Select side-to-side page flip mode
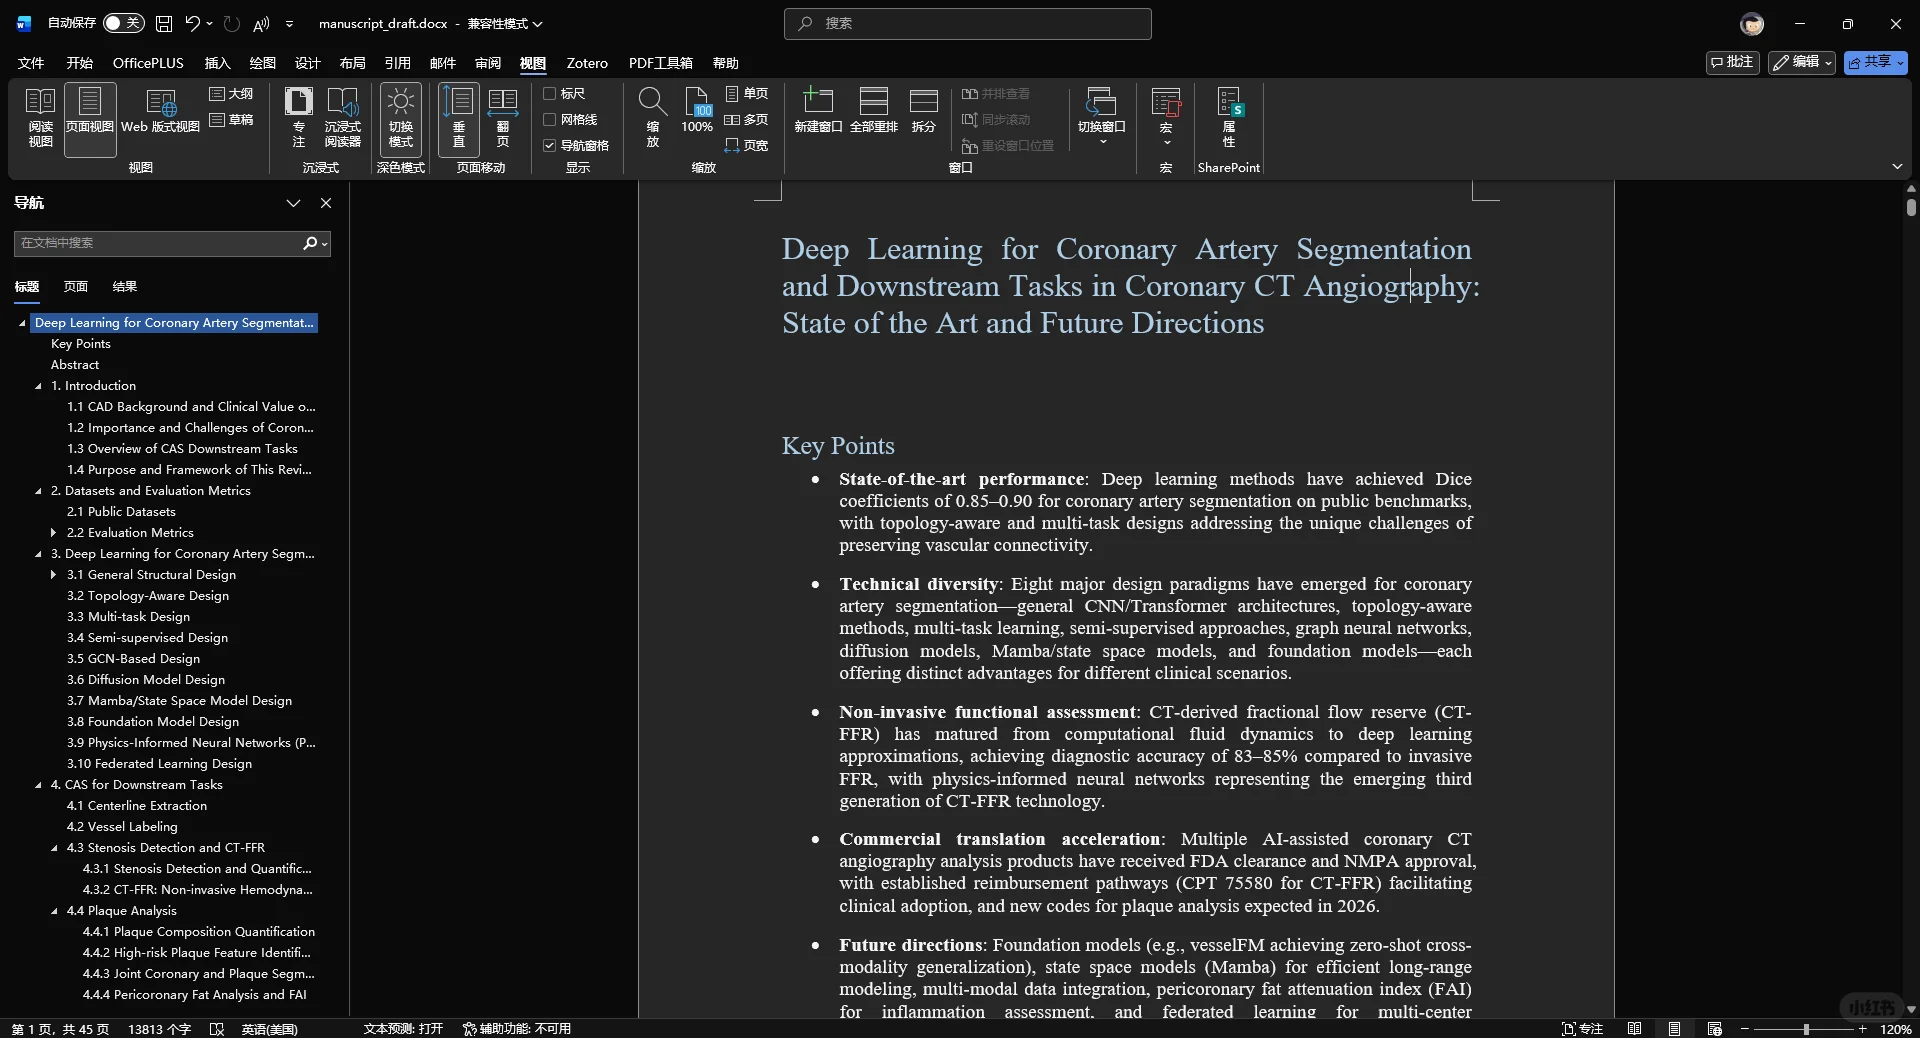 coord(502,117)
